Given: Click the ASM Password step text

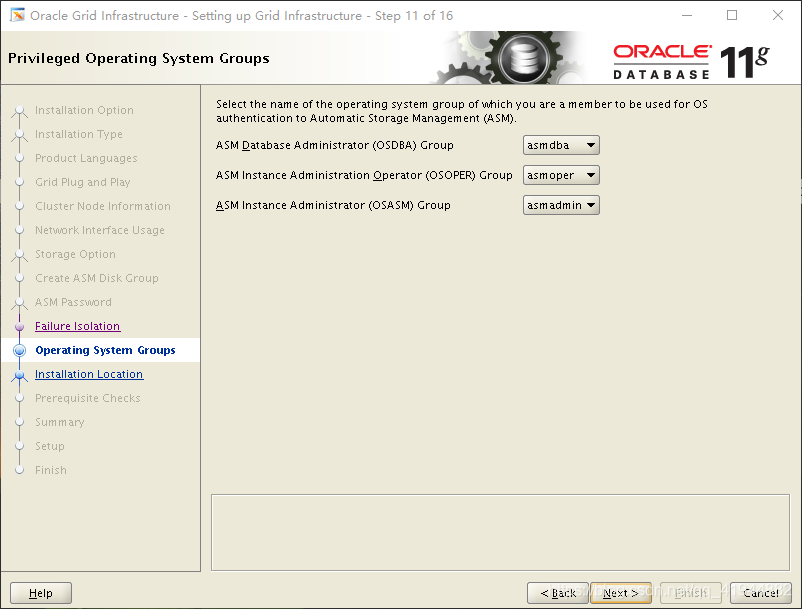Looking at the screenshot, I should pyautogui.click(x=73, y=303).
